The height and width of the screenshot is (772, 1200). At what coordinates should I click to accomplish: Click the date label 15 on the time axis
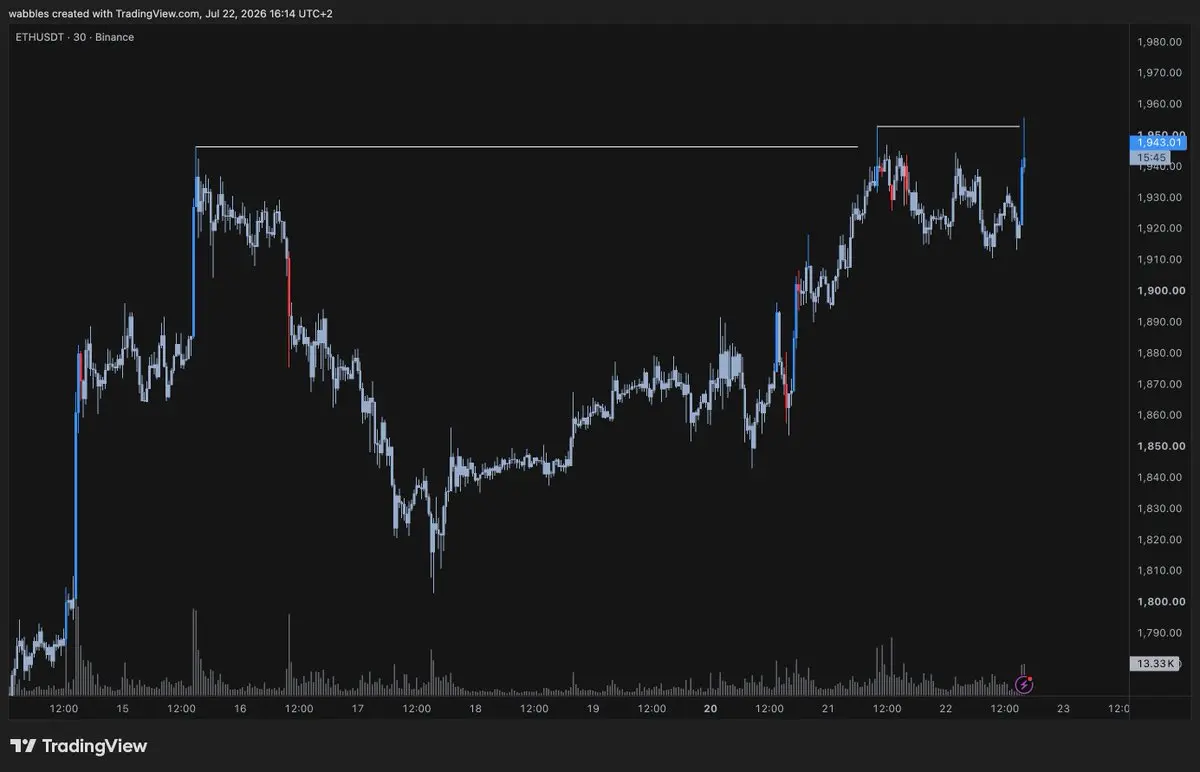(122, 708)
